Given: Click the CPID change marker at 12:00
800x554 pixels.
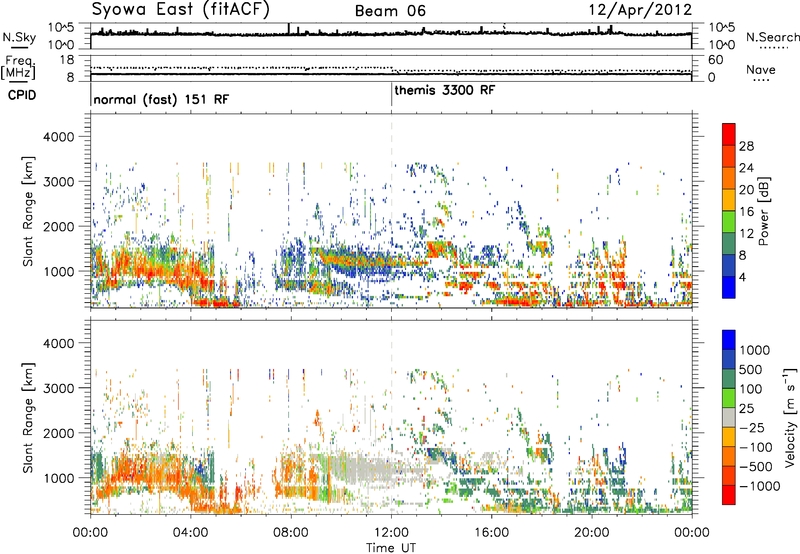Looking at the screenshot, I should (392, 95).
